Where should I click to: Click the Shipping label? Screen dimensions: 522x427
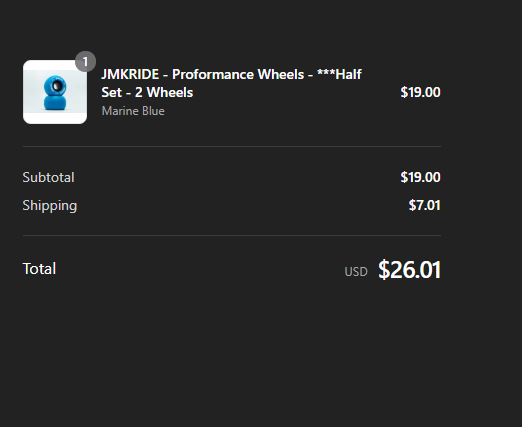pyautogui.click(x=50, y=206)
